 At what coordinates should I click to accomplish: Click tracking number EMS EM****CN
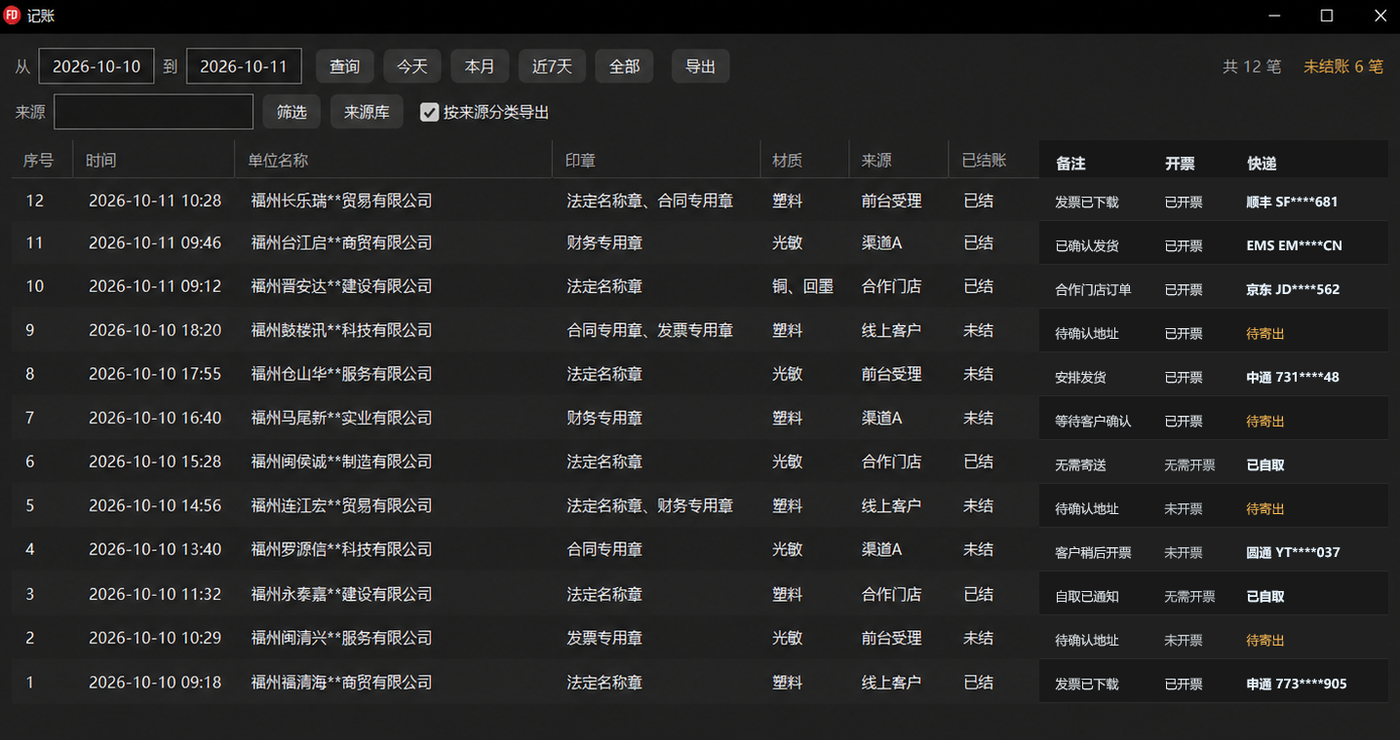(x=1294, y=246)
